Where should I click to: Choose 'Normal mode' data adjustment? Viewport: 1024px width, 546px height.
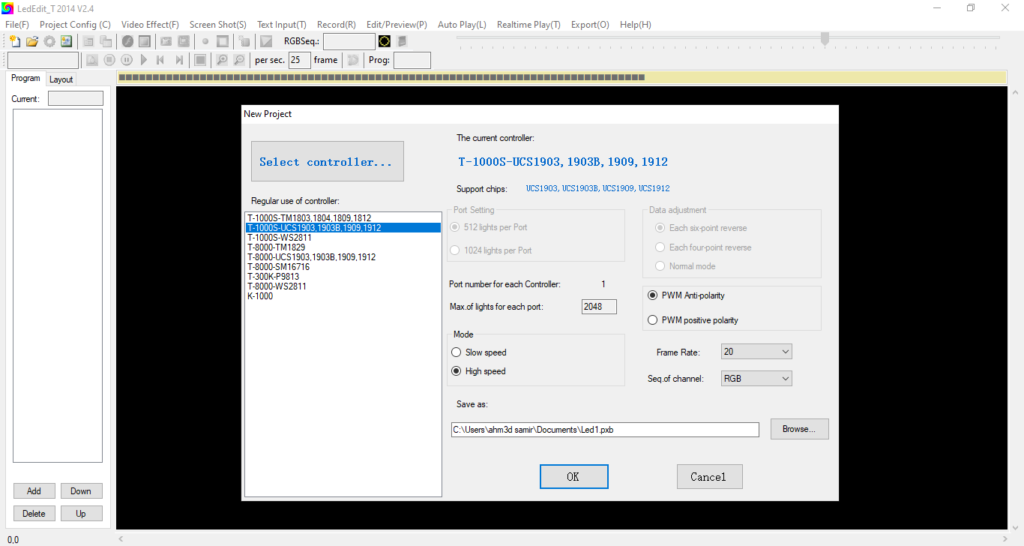(x=685, y=266)
